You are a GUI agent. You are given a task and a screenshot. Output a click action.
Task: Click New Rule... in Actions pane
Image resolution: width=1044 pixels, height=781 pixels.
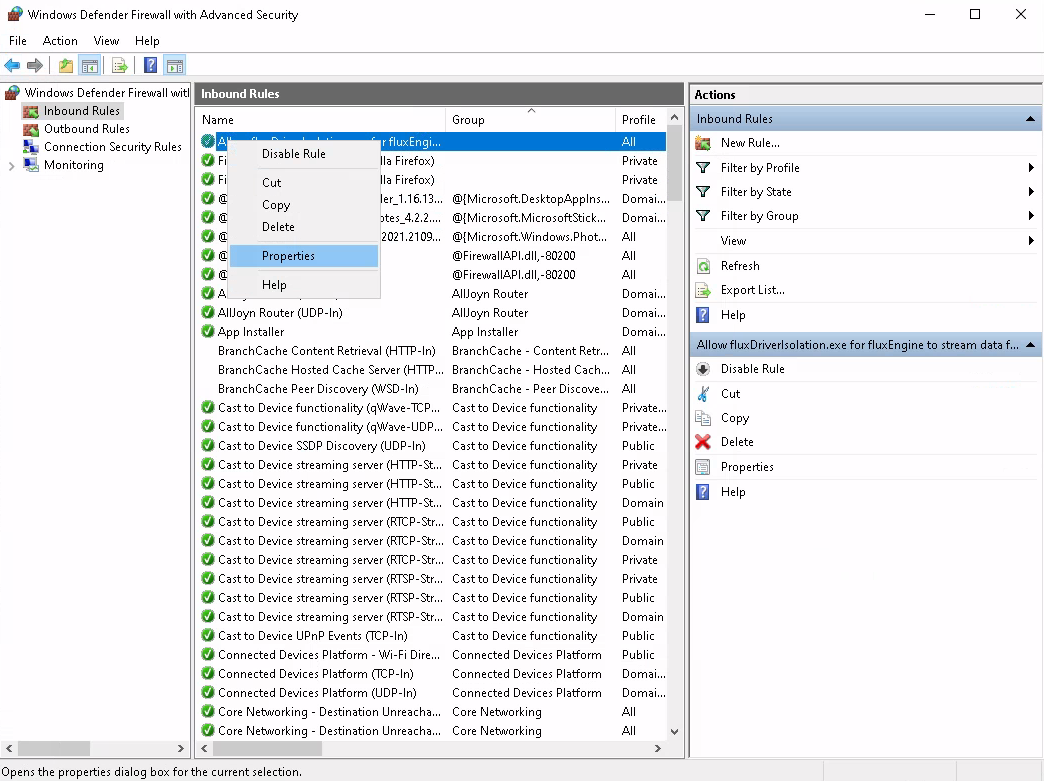point(750,142)
